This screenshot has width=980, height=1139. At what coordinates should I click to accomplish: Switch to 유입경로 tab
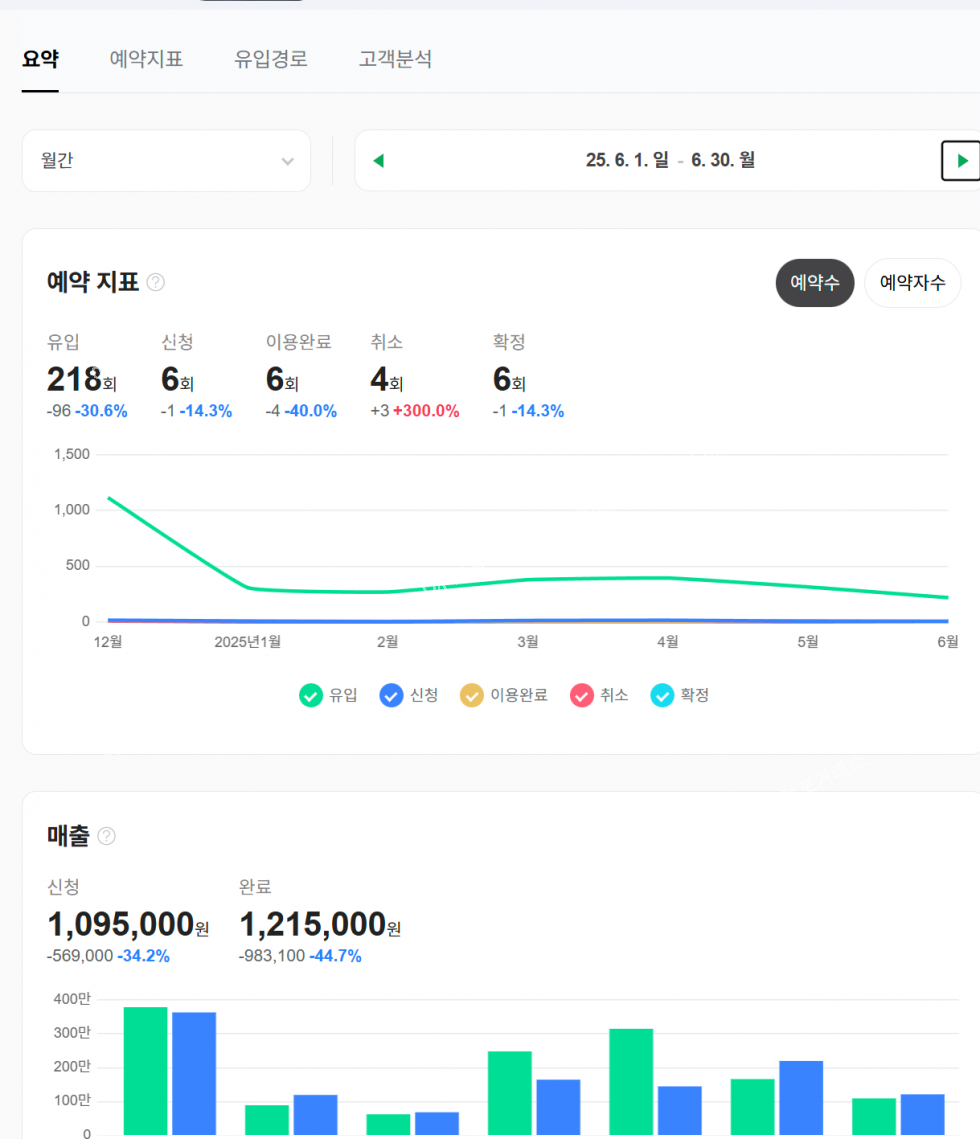click(x=271, y=59)
